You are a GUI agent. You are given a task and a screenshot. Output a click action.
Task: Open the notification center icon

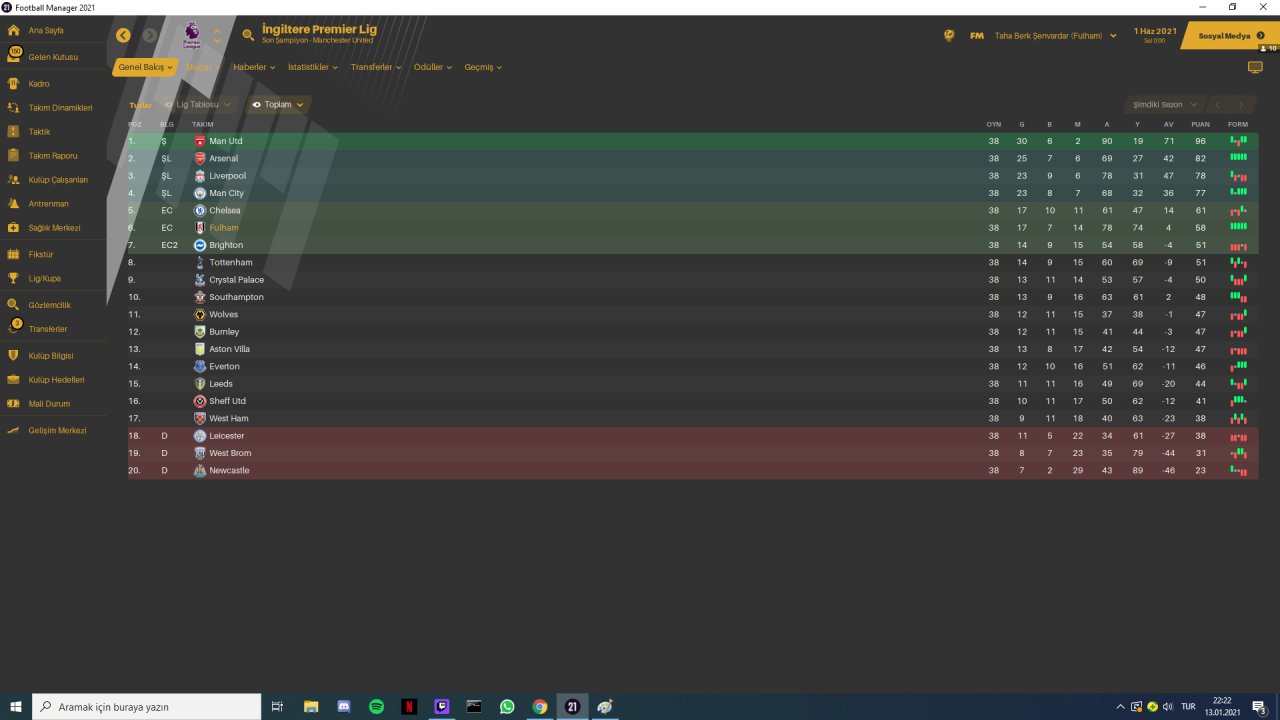pos(1259,707)
